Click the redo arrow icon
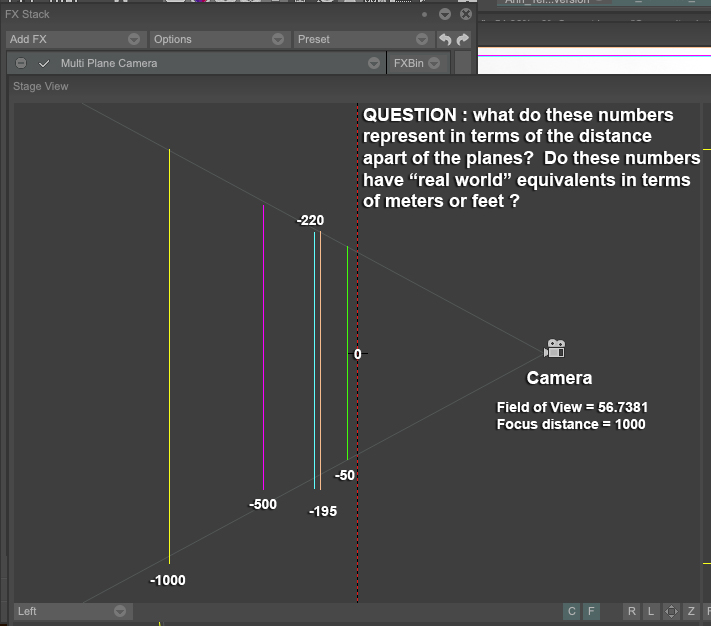 click(x=463, y=39)
